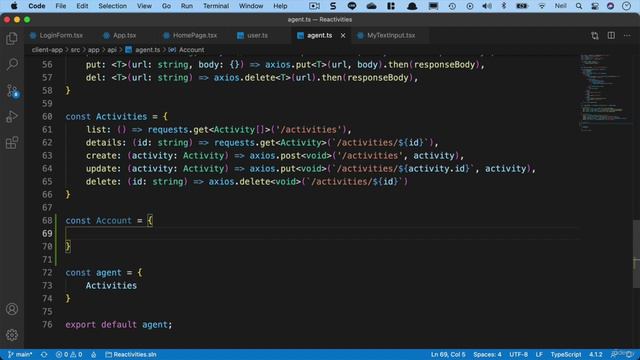Open the Code application menu

37,6
